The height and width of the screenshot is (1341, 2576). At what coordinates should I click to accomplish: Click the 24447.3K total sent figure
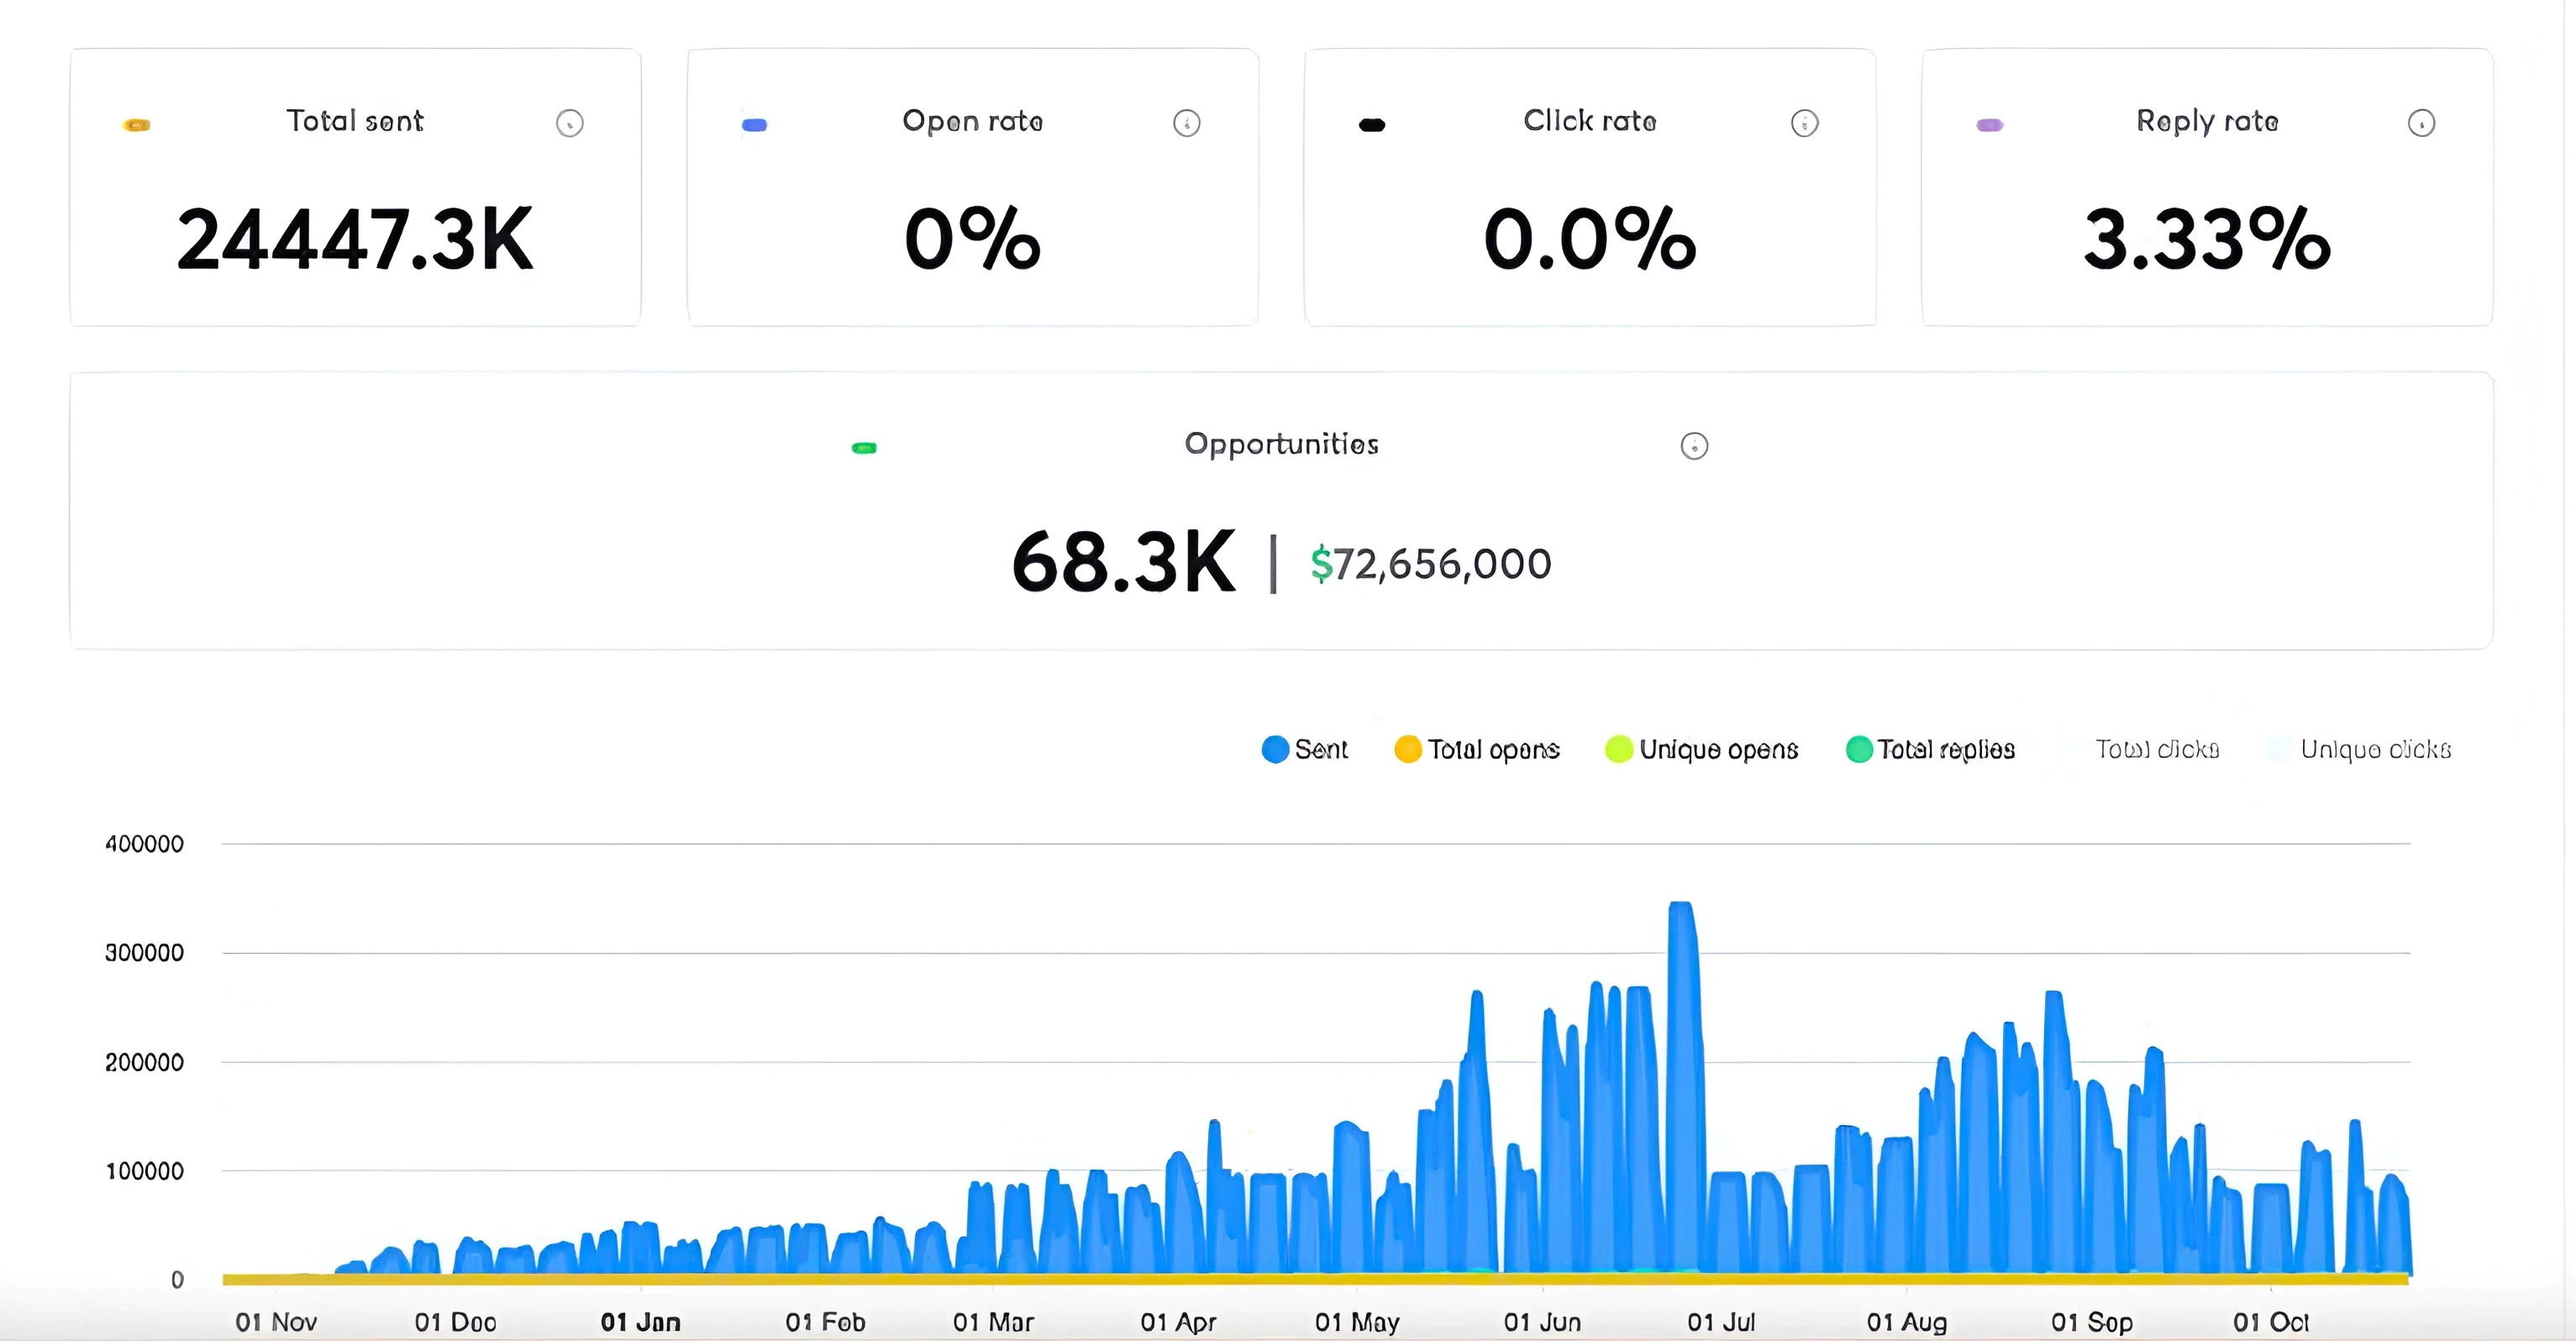355,240
